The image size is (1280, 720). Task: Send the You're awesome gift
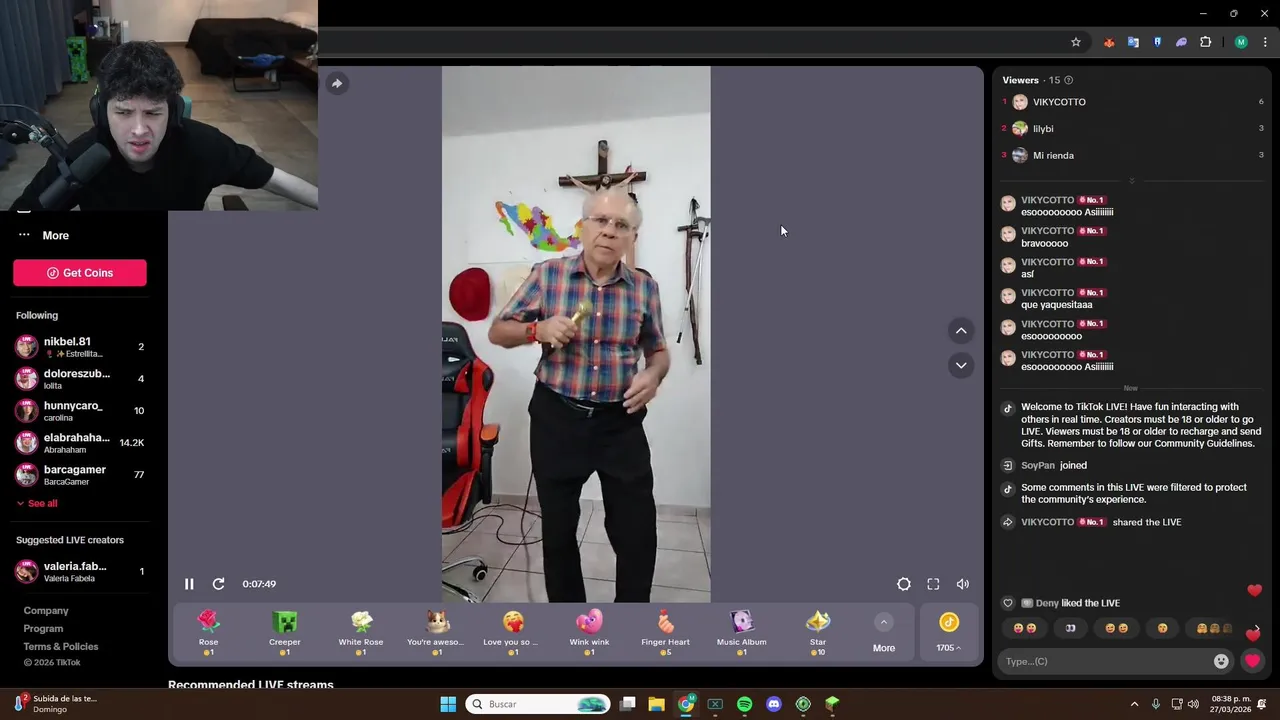point(437,632)
